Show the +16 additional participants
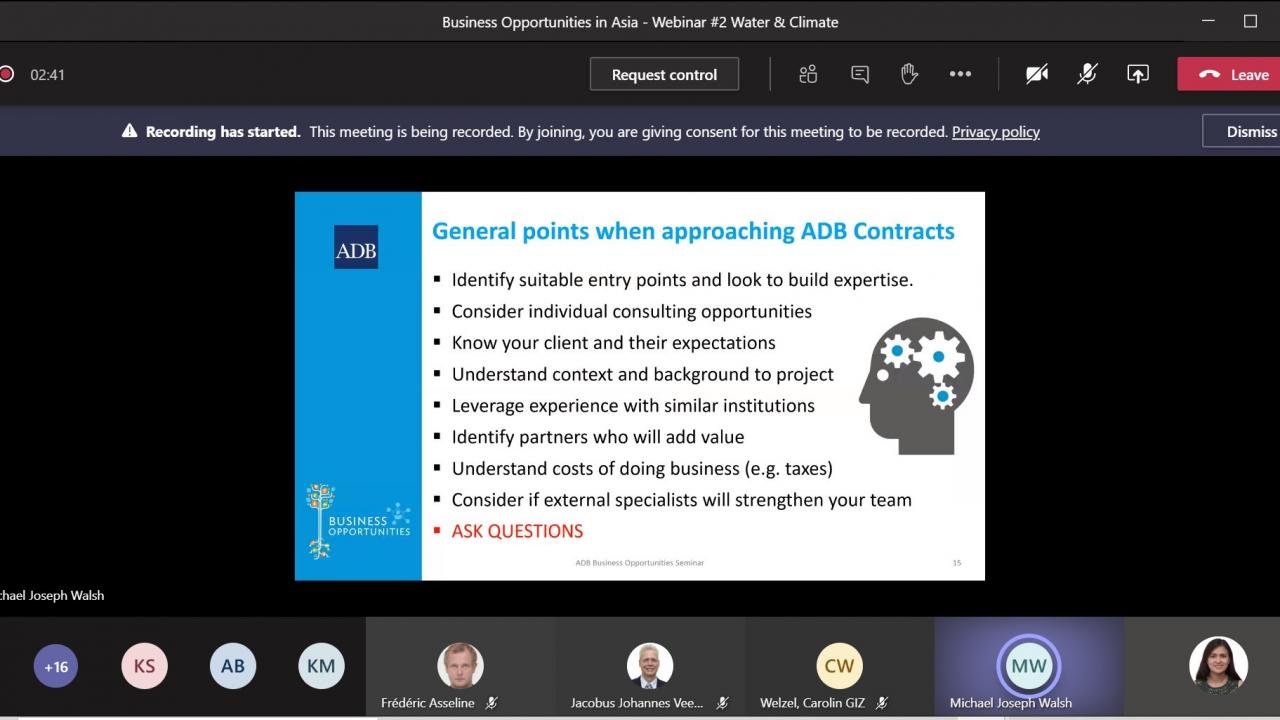This screenshot has height=720, width=1280. click(x=56, y=666)
